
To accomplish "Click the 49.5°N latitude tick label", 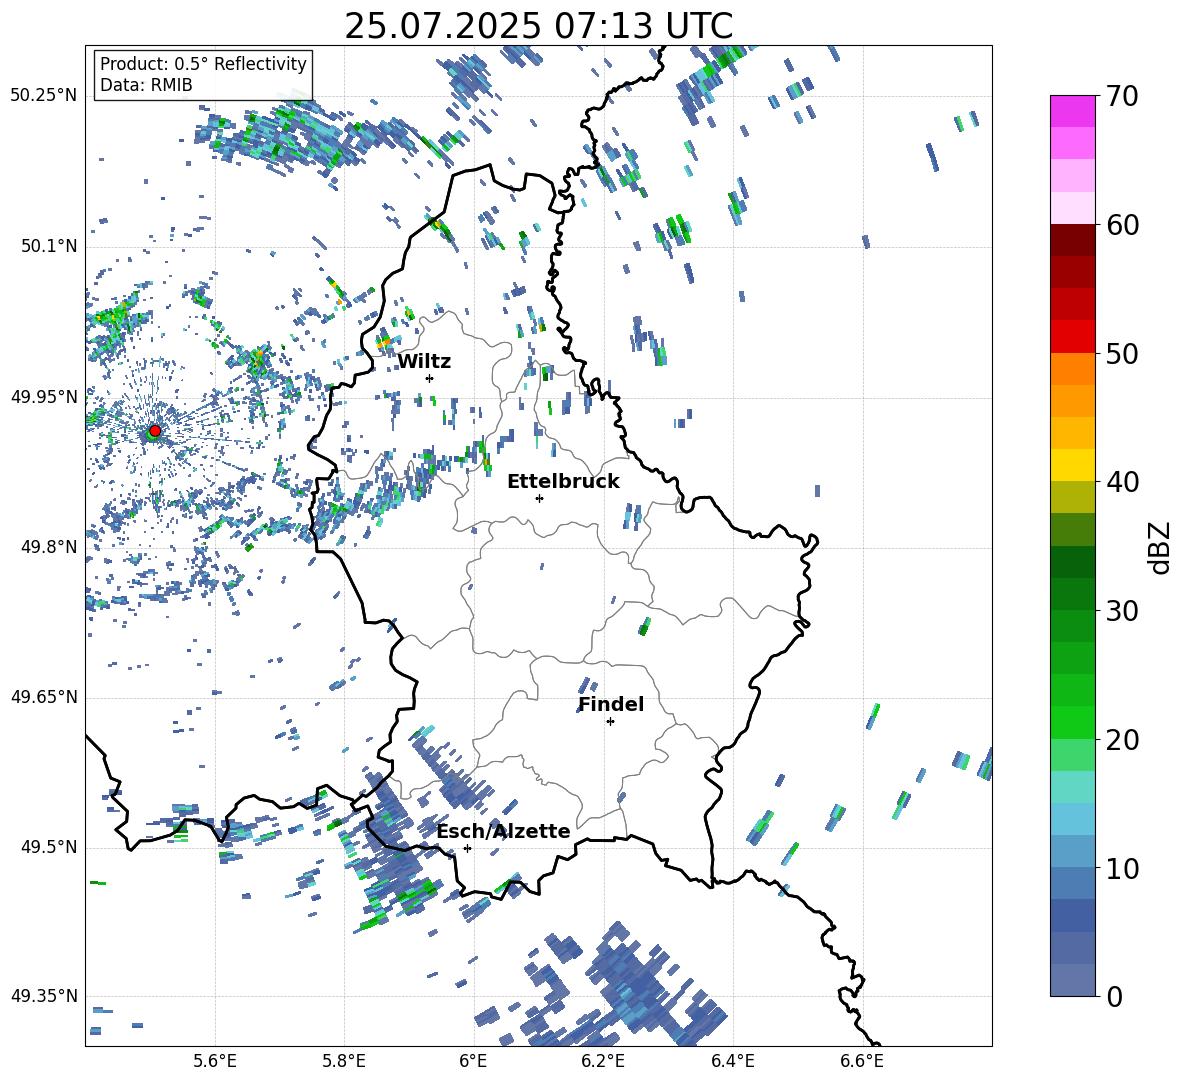I will coord(48,847).
